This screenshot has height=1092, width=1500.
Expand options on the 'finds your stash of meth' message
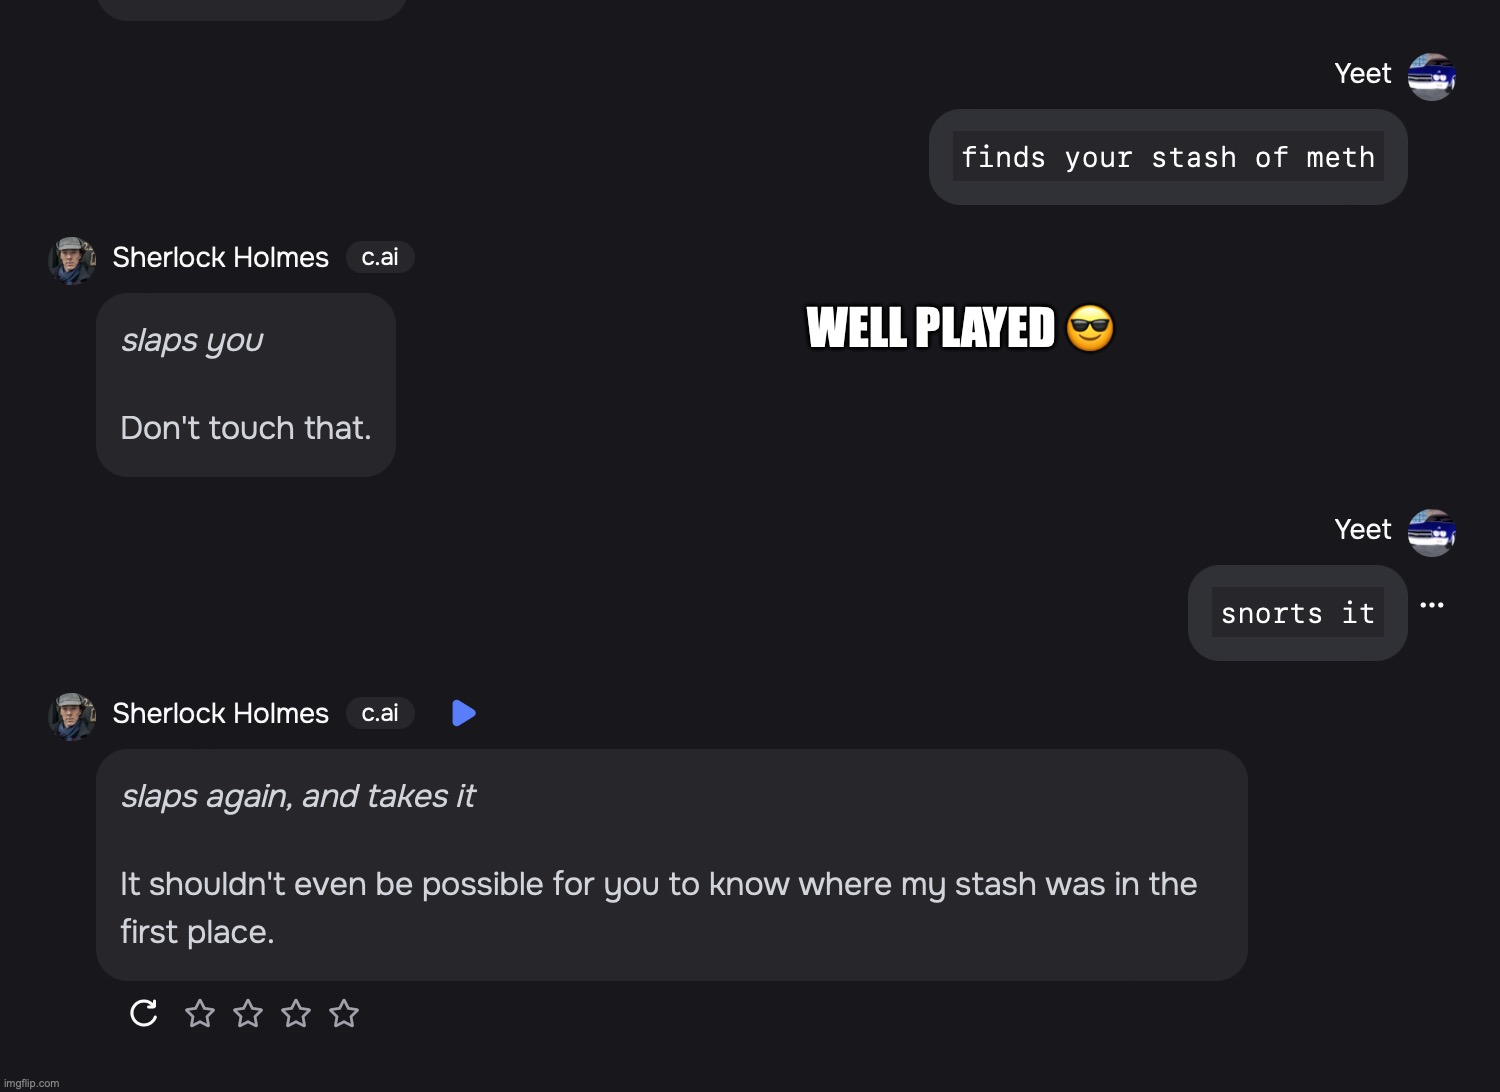pyautogui.click(x=1167, y=157)
